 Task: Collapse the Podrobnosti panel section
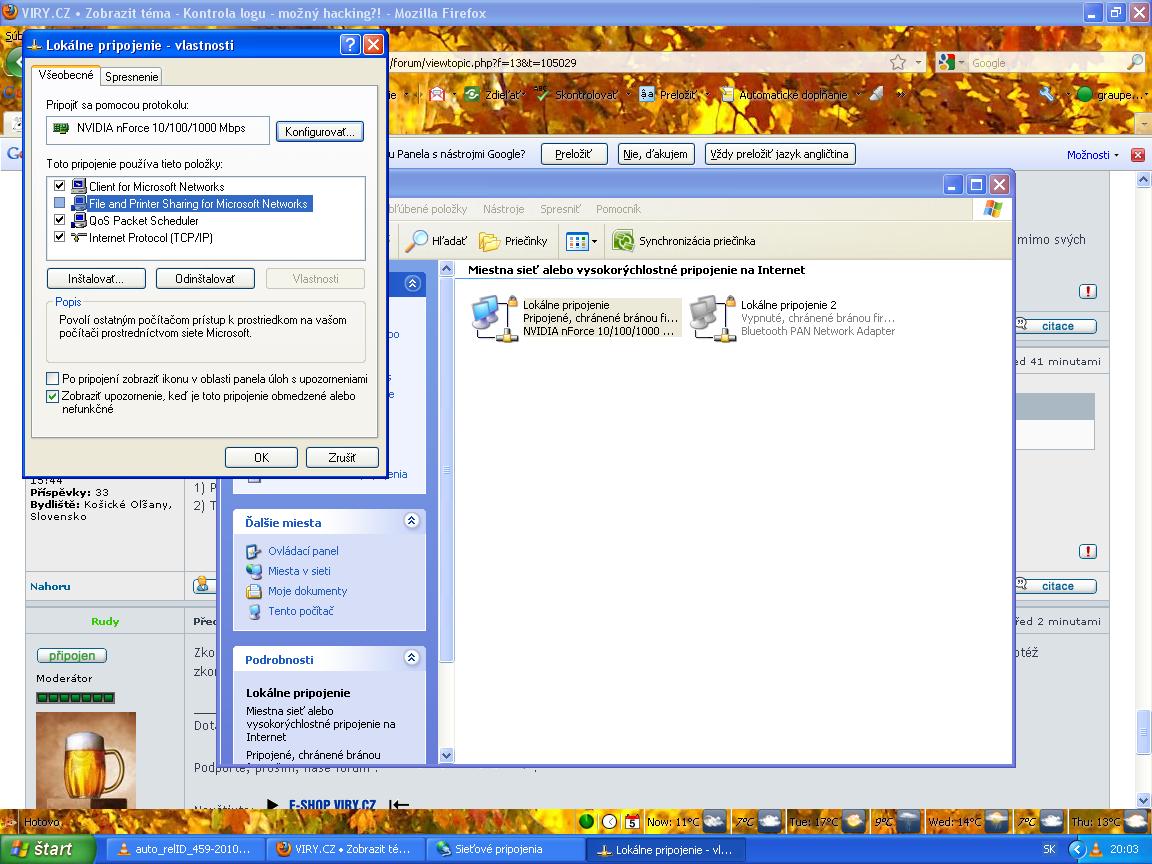(x=411, y=658)
